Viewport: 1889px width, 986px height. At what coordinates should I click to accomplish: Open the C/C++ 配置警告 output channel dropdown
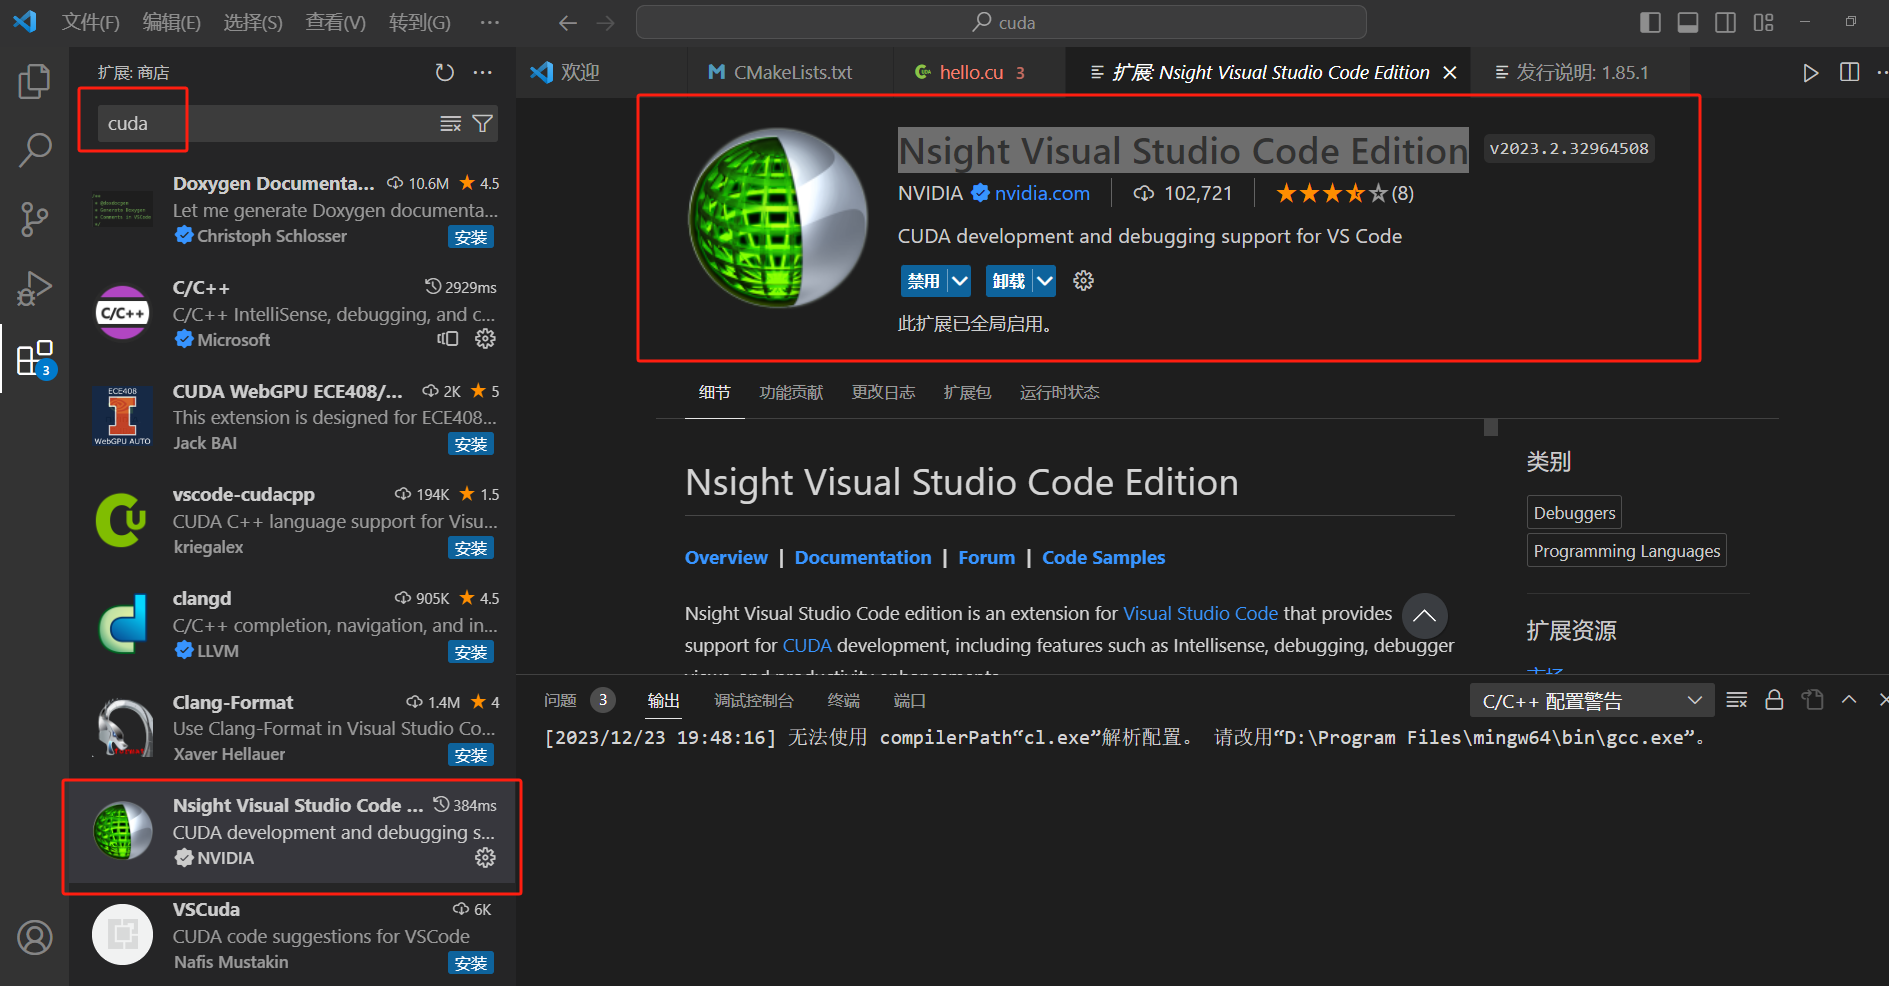(x=1592, y=701)
